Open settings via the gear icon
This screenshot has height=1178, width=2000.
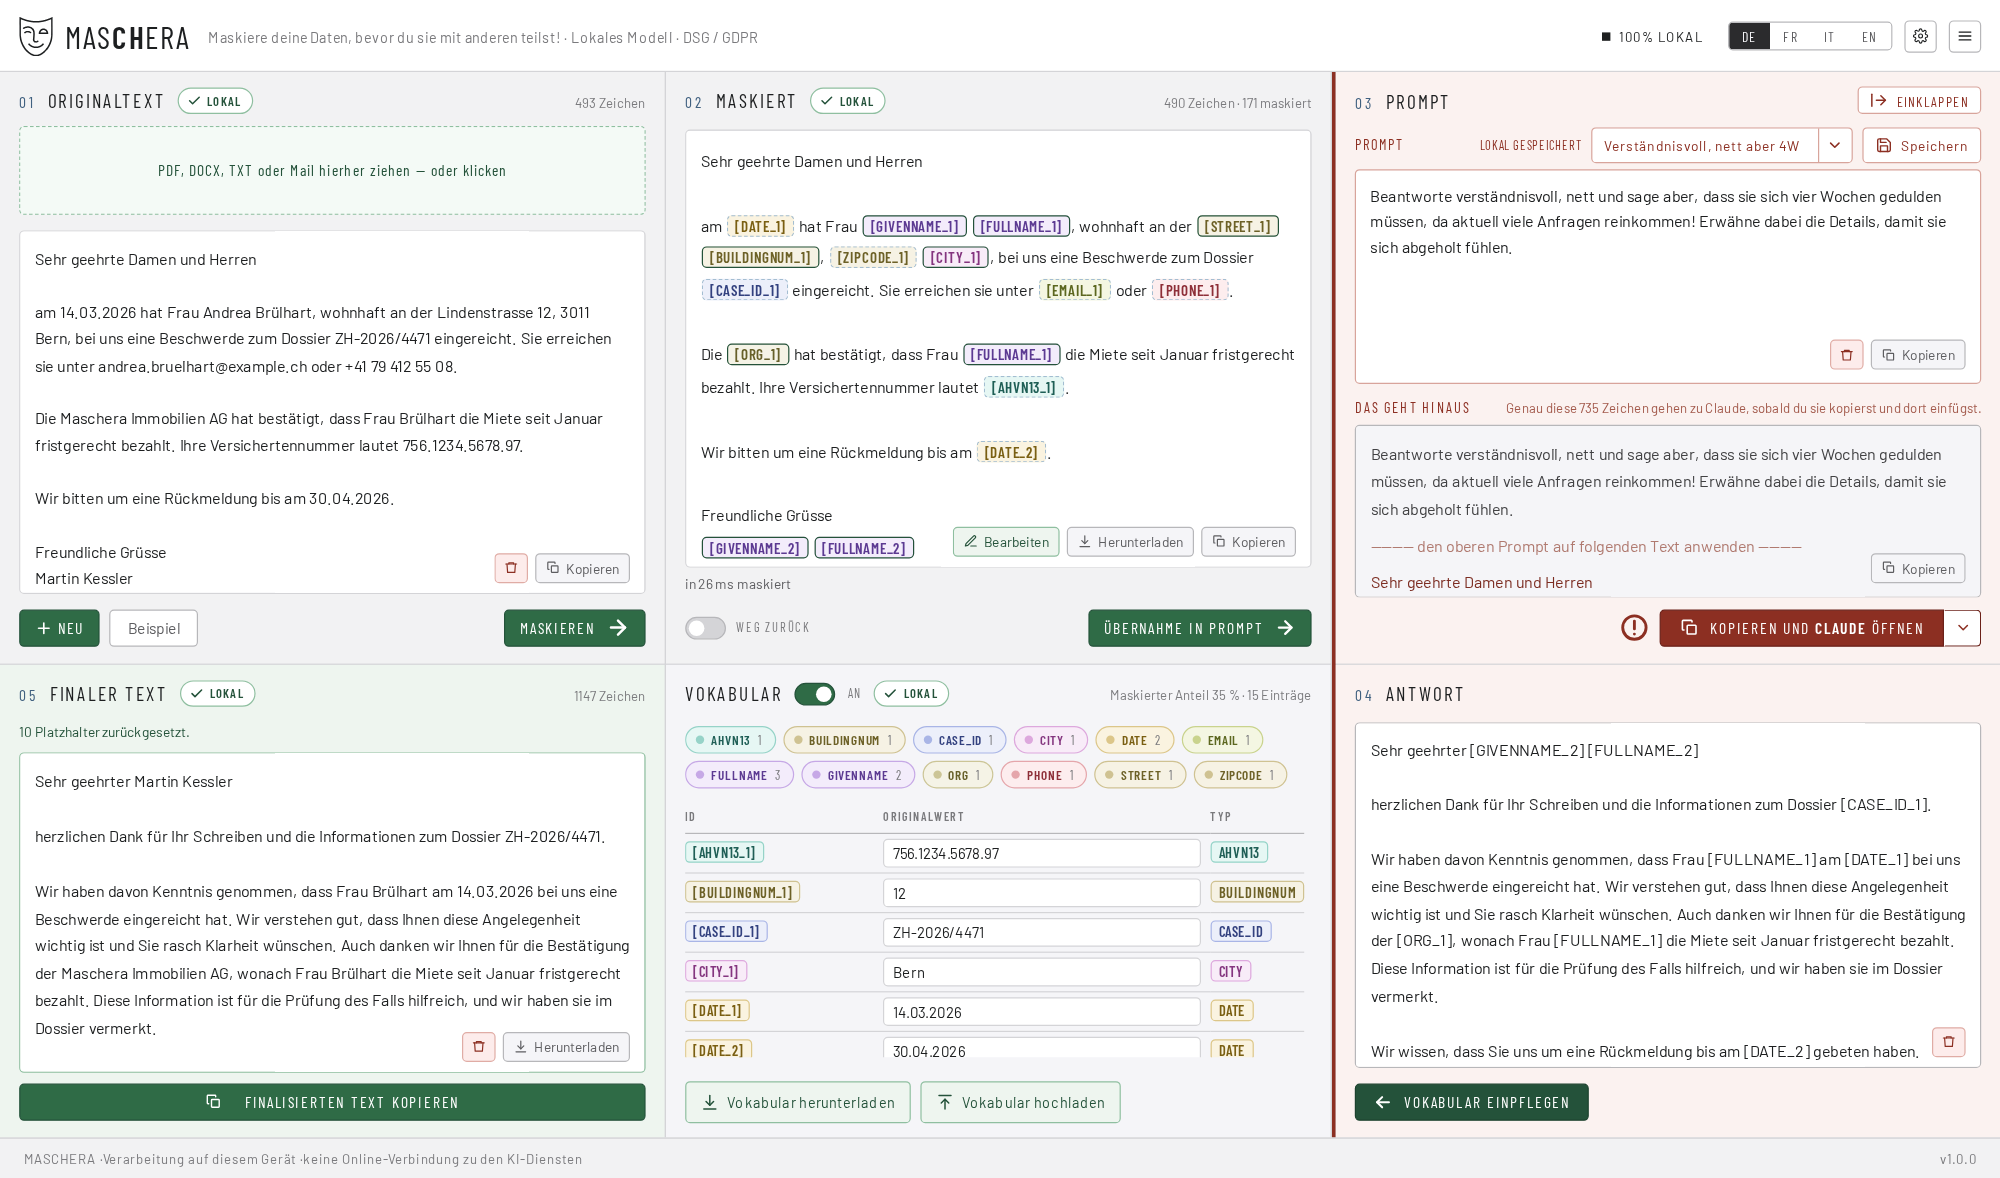coord(1920,37)
